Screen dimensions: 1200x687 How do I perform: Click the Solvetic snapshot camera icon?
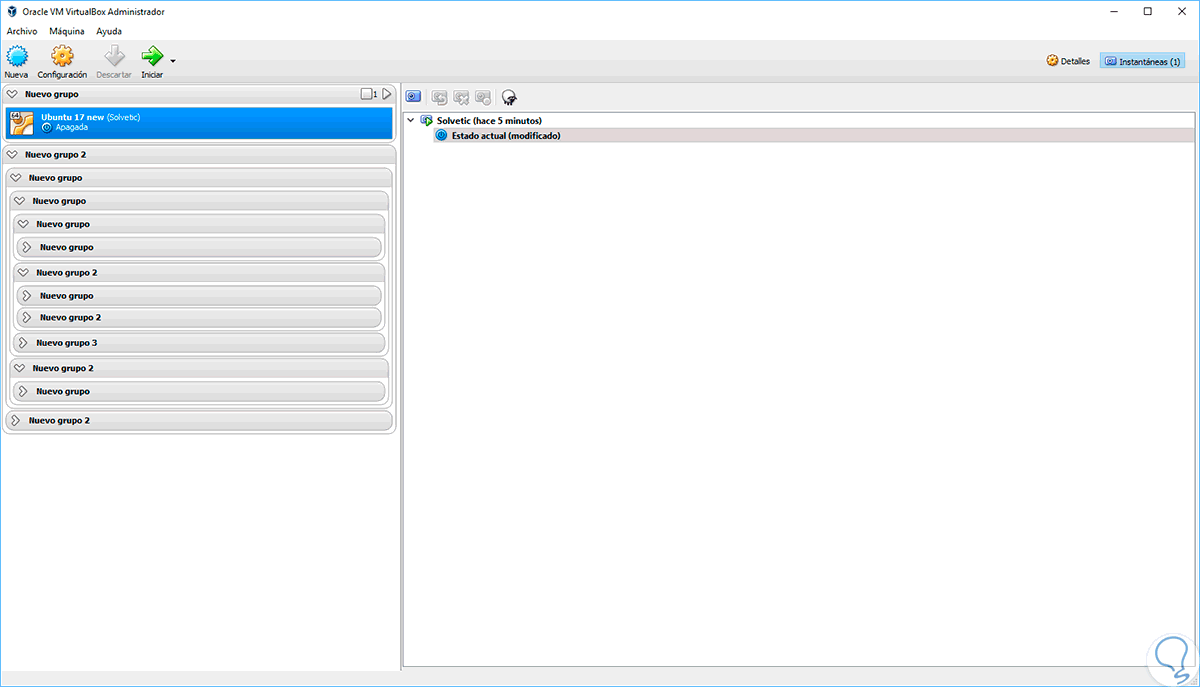point(427,120)
